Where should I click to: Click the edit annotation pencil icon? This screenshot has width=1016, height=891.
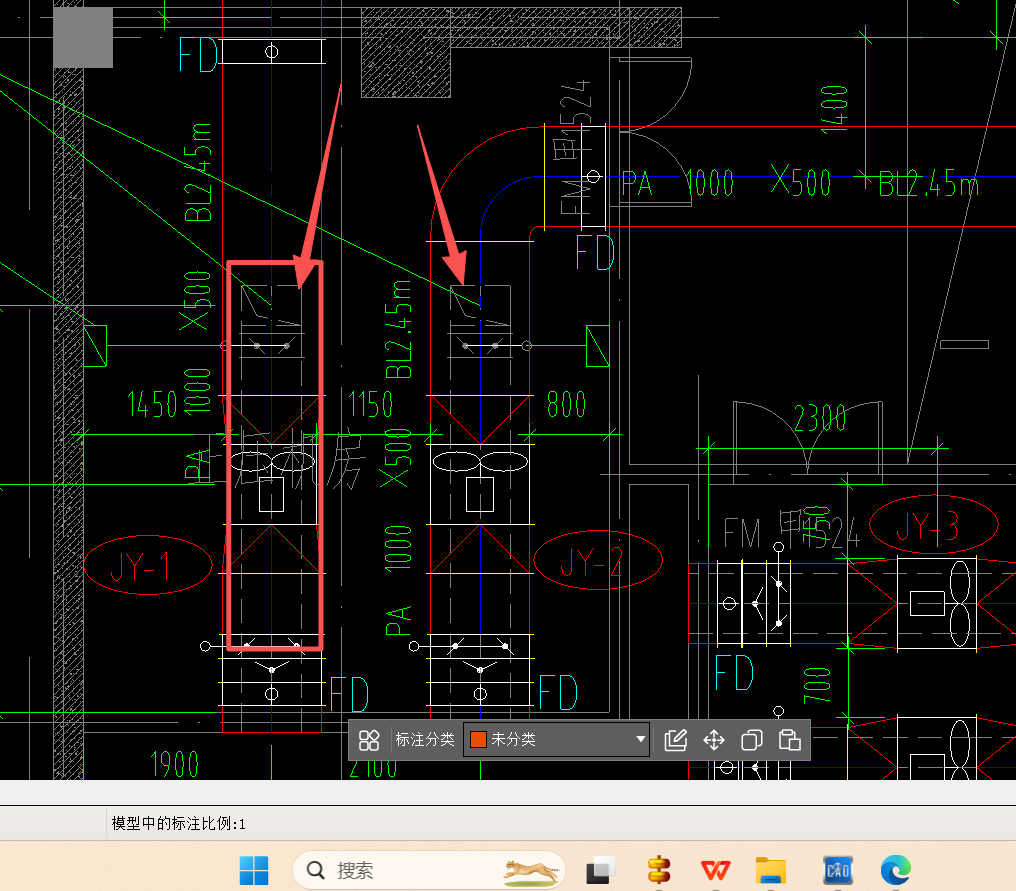[x=675, y=739]
